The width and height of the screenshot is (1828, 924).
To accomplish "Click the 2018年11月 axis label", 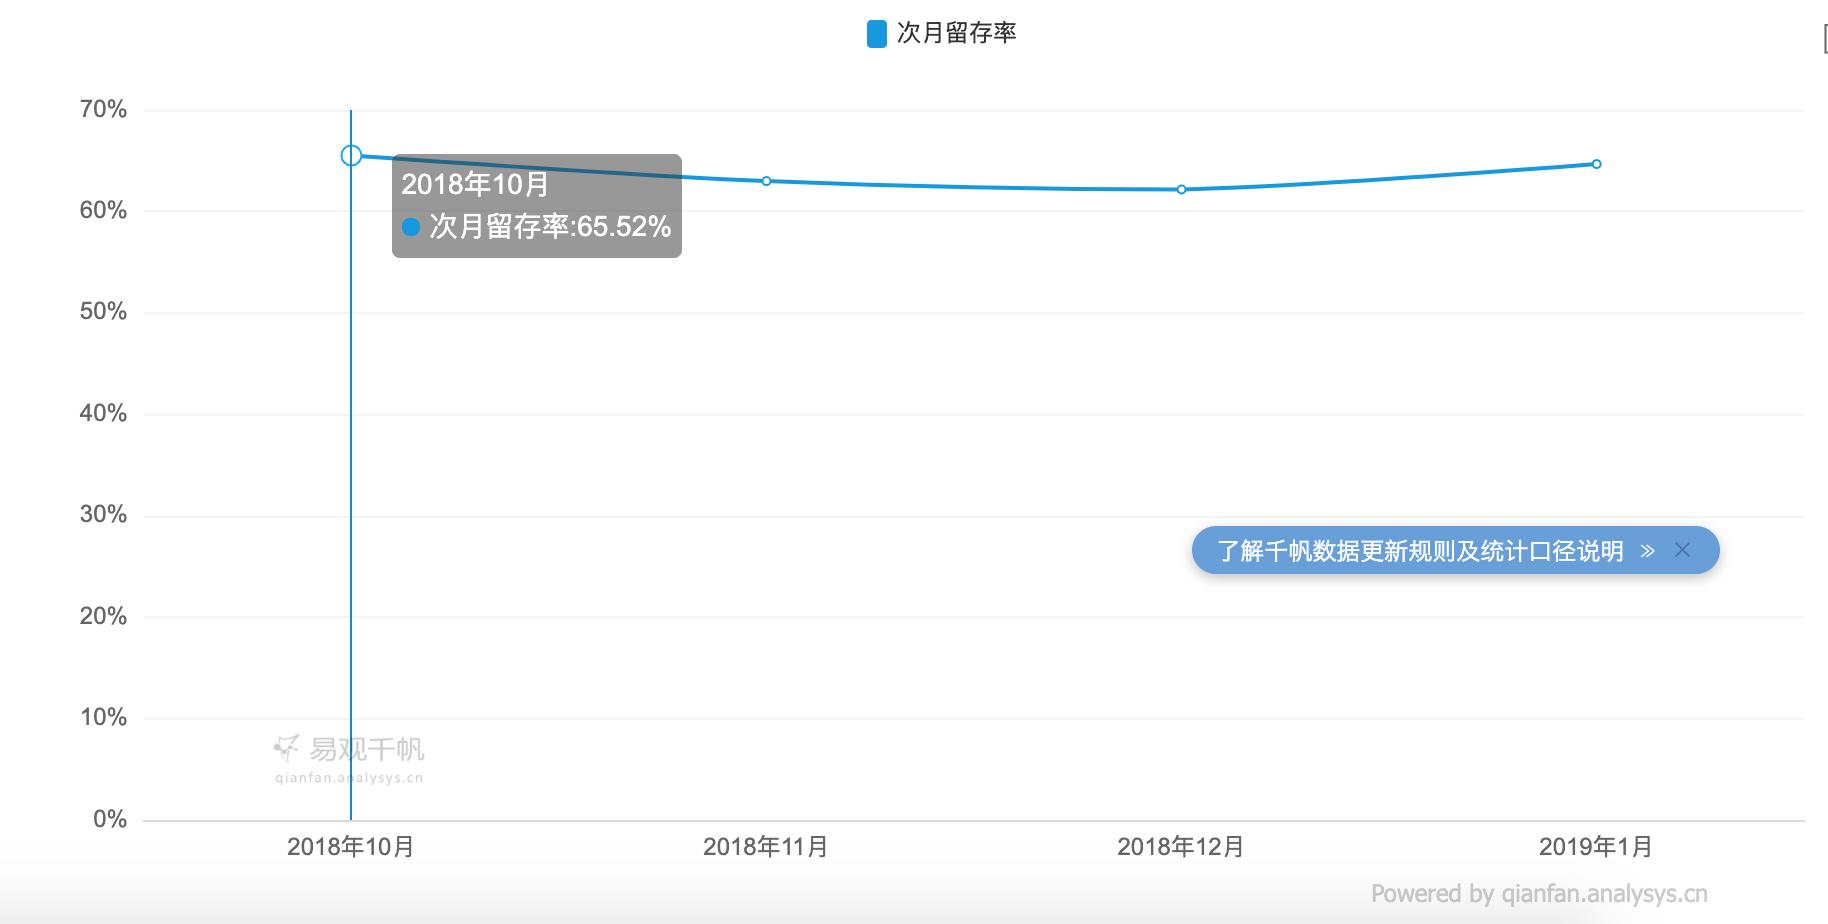I will tap(766, 846).
